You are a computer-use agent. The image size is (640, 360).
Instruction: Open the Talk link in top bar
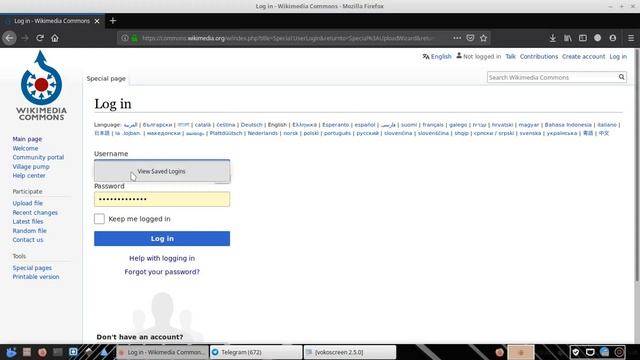point(510,56)
